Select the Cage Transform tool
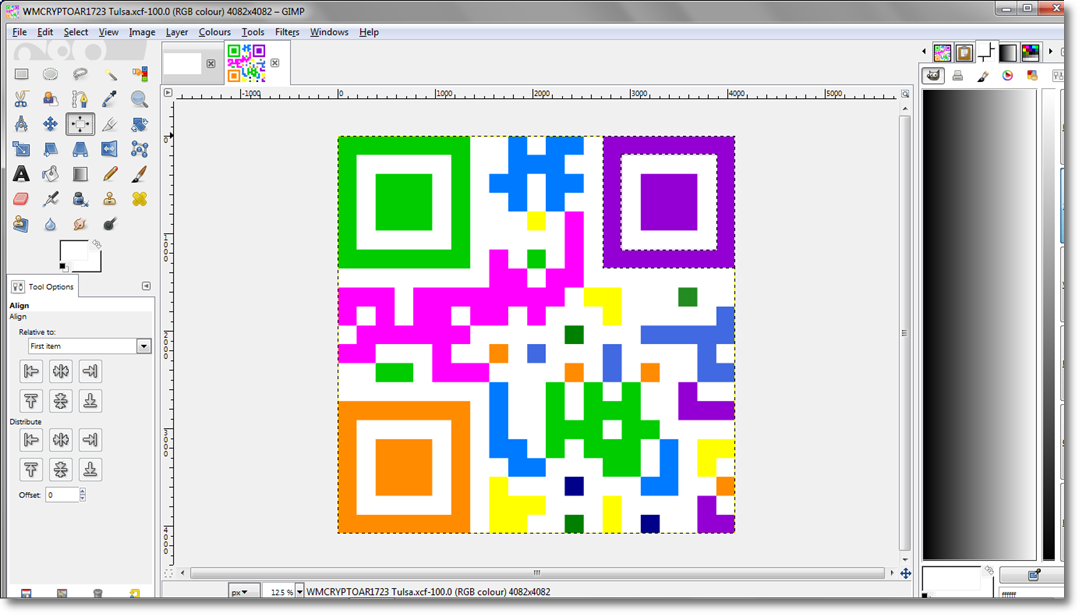The width and height of the screenshot is (1080, 615). pos(139,149)
